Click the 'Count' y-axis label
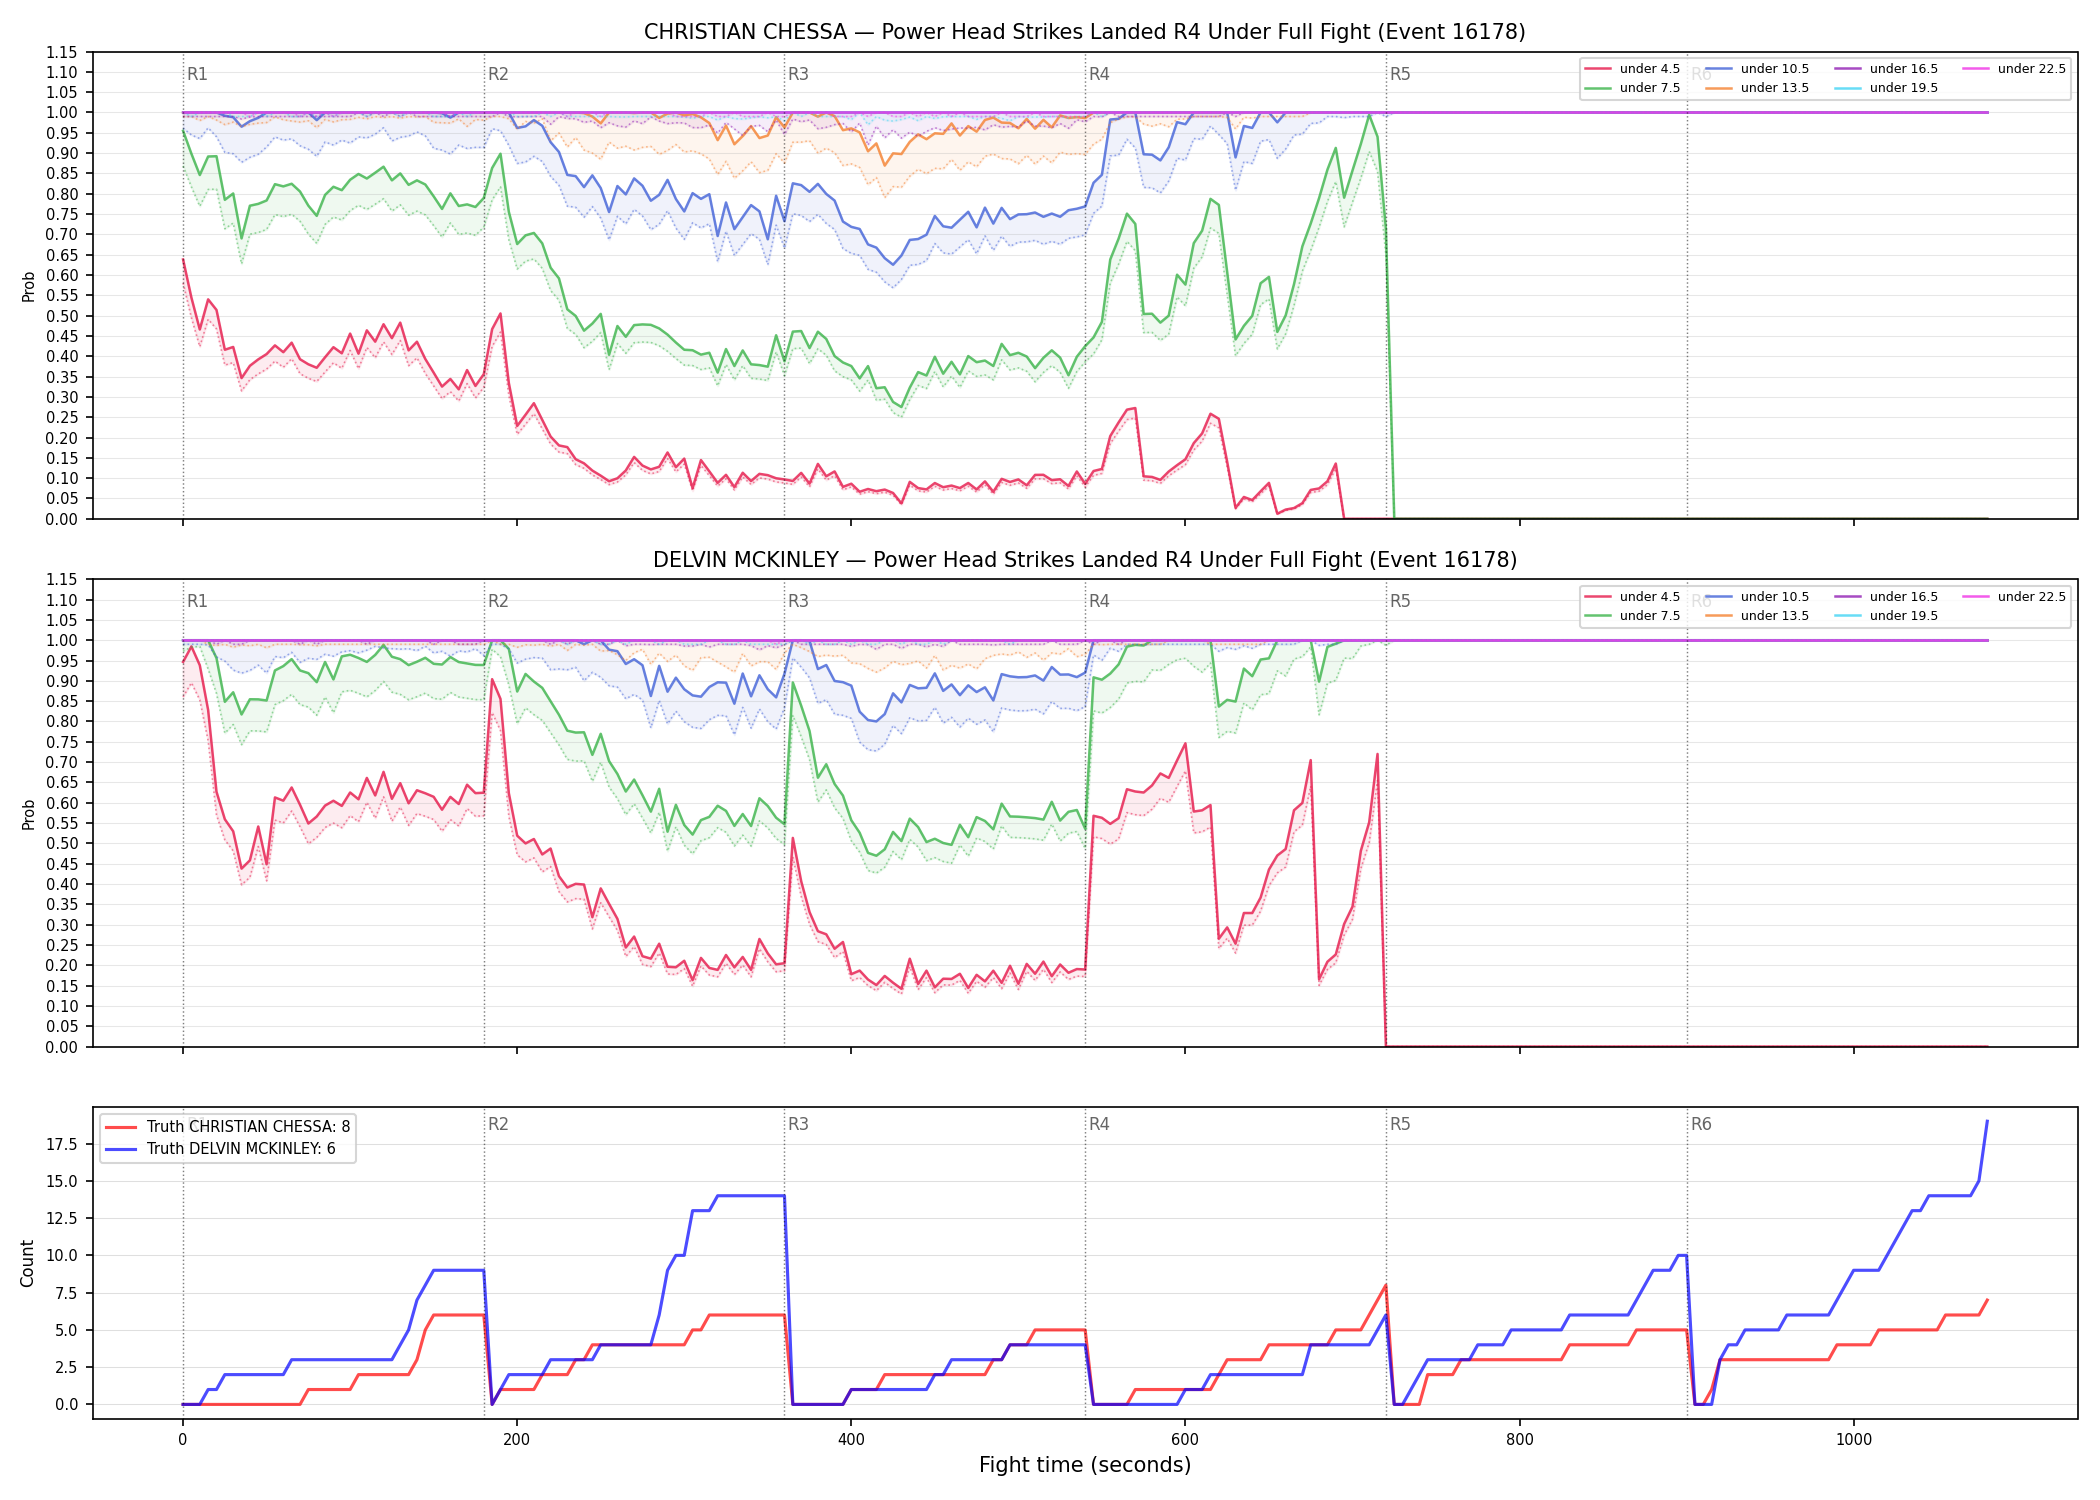2100x1500 pixels. (x=27, y=1263)
